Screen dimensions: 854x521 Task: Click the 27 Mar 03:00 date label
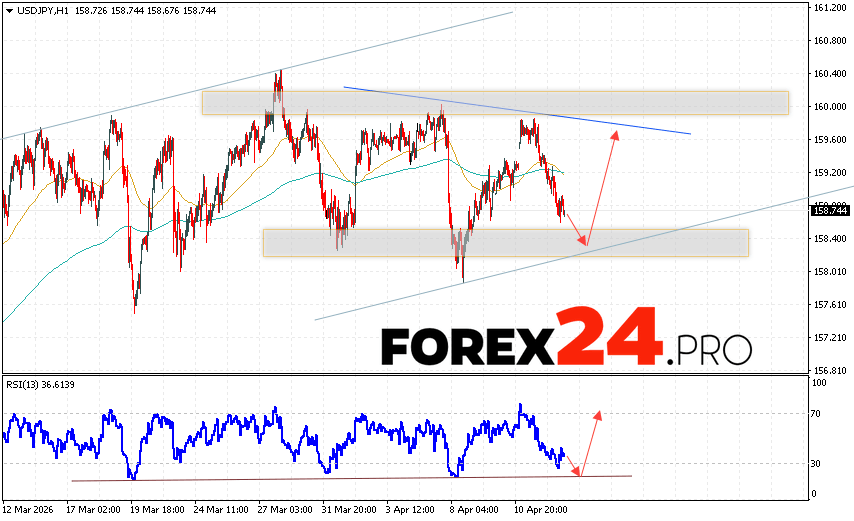pos(284,508)
